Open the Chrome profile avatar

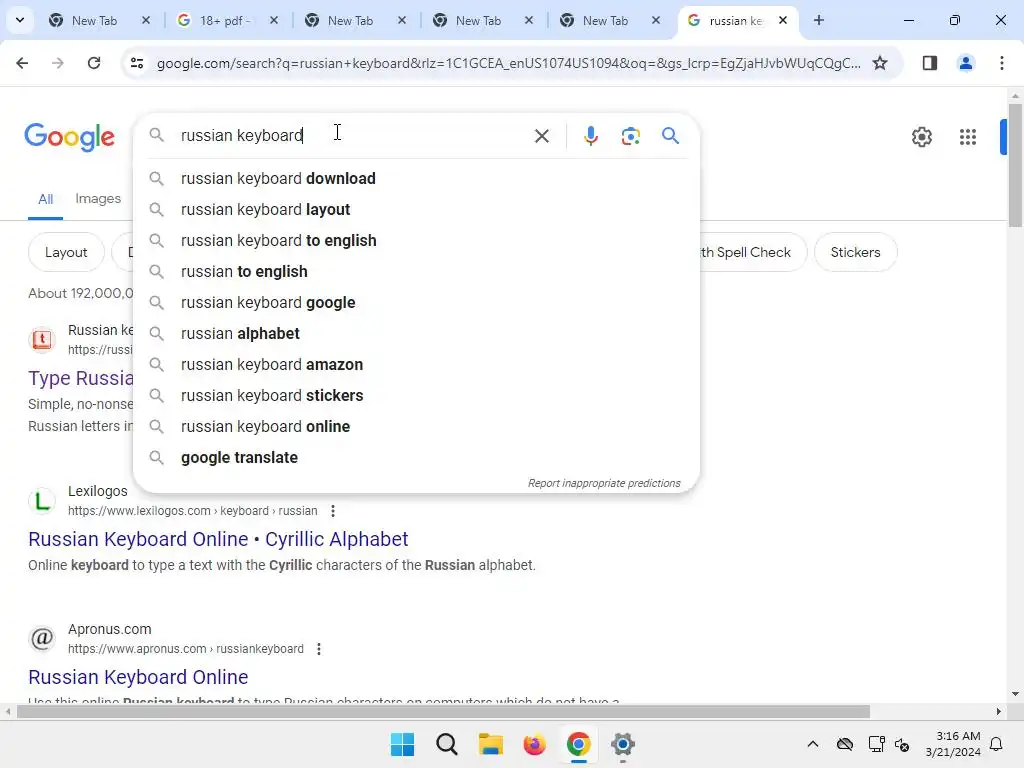point(965,63)
